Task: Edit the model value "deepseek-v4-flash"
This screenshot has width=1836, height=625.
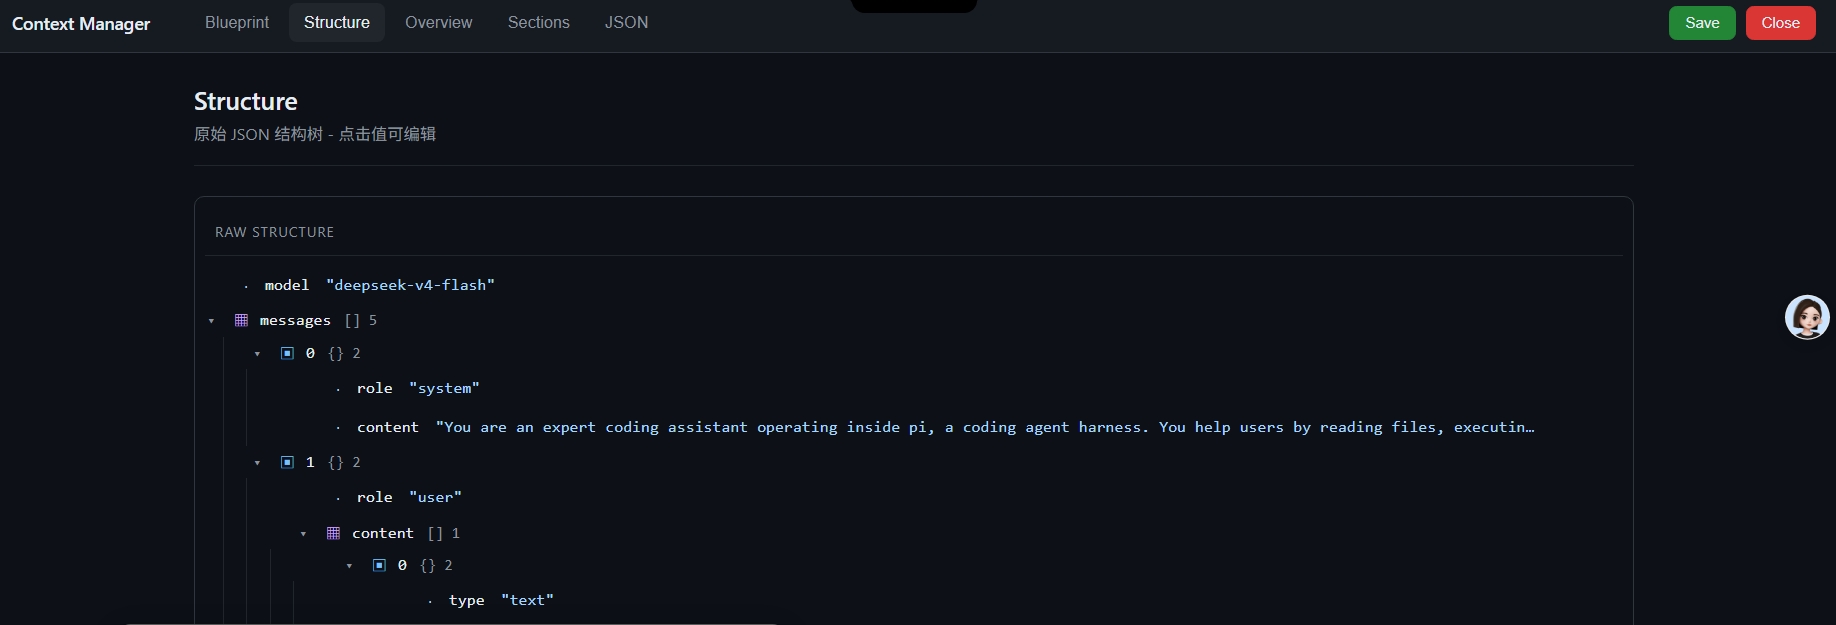Action: click(x=410, y=285)
